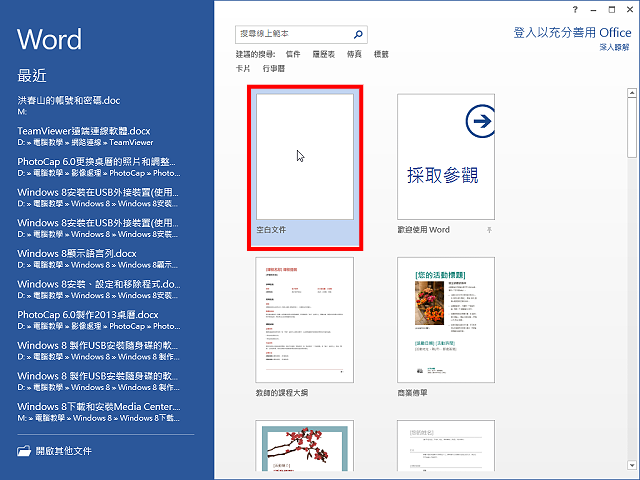Open recent file Windows 8下載和安裝Media Center
Viewport: 640px width, 480px height.
[x=98, y=411]
